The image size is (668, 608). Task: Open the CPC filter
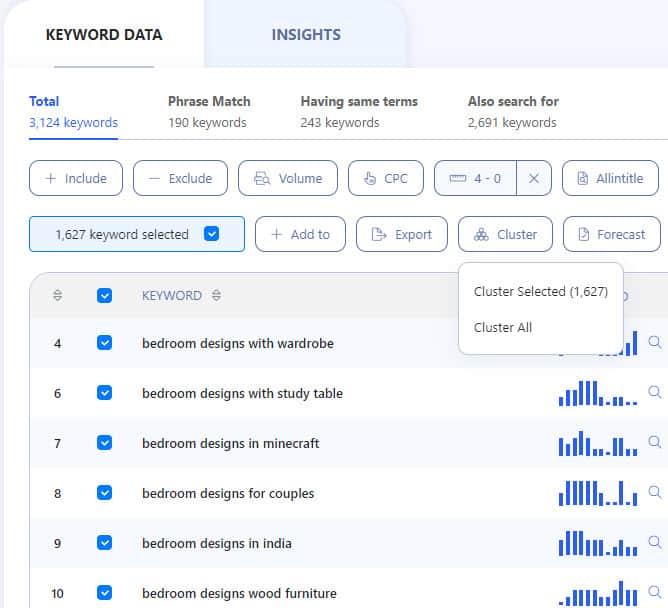pos(386,178)
